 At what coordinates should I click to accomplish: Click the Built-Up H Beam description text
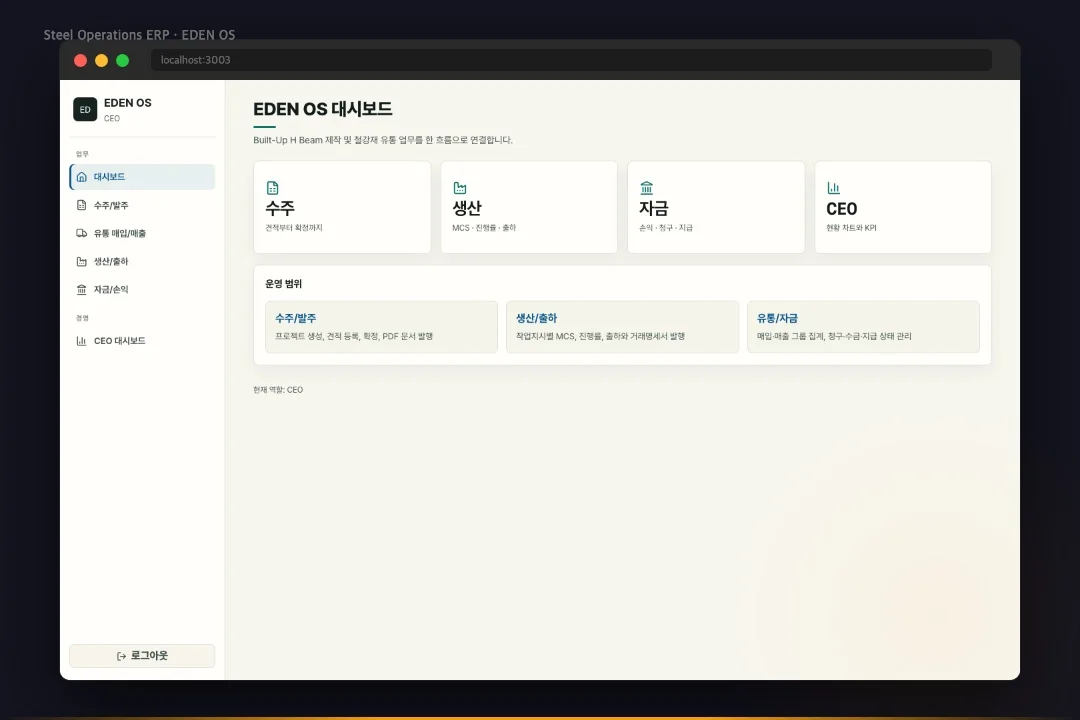click(x=383, y=140)
